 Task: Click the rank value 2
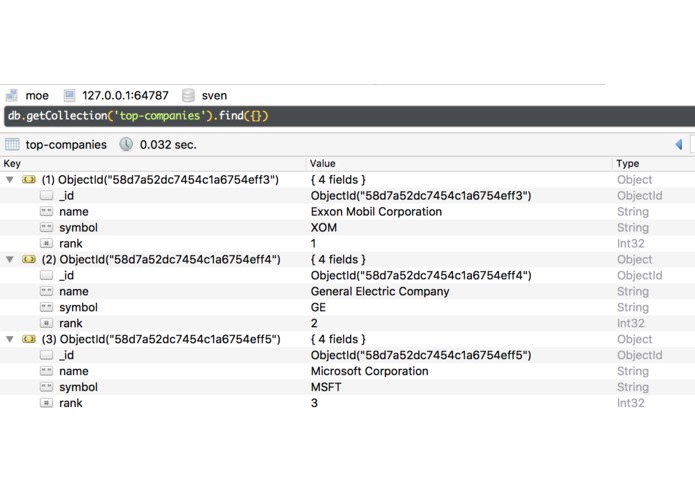coord(314,323)
